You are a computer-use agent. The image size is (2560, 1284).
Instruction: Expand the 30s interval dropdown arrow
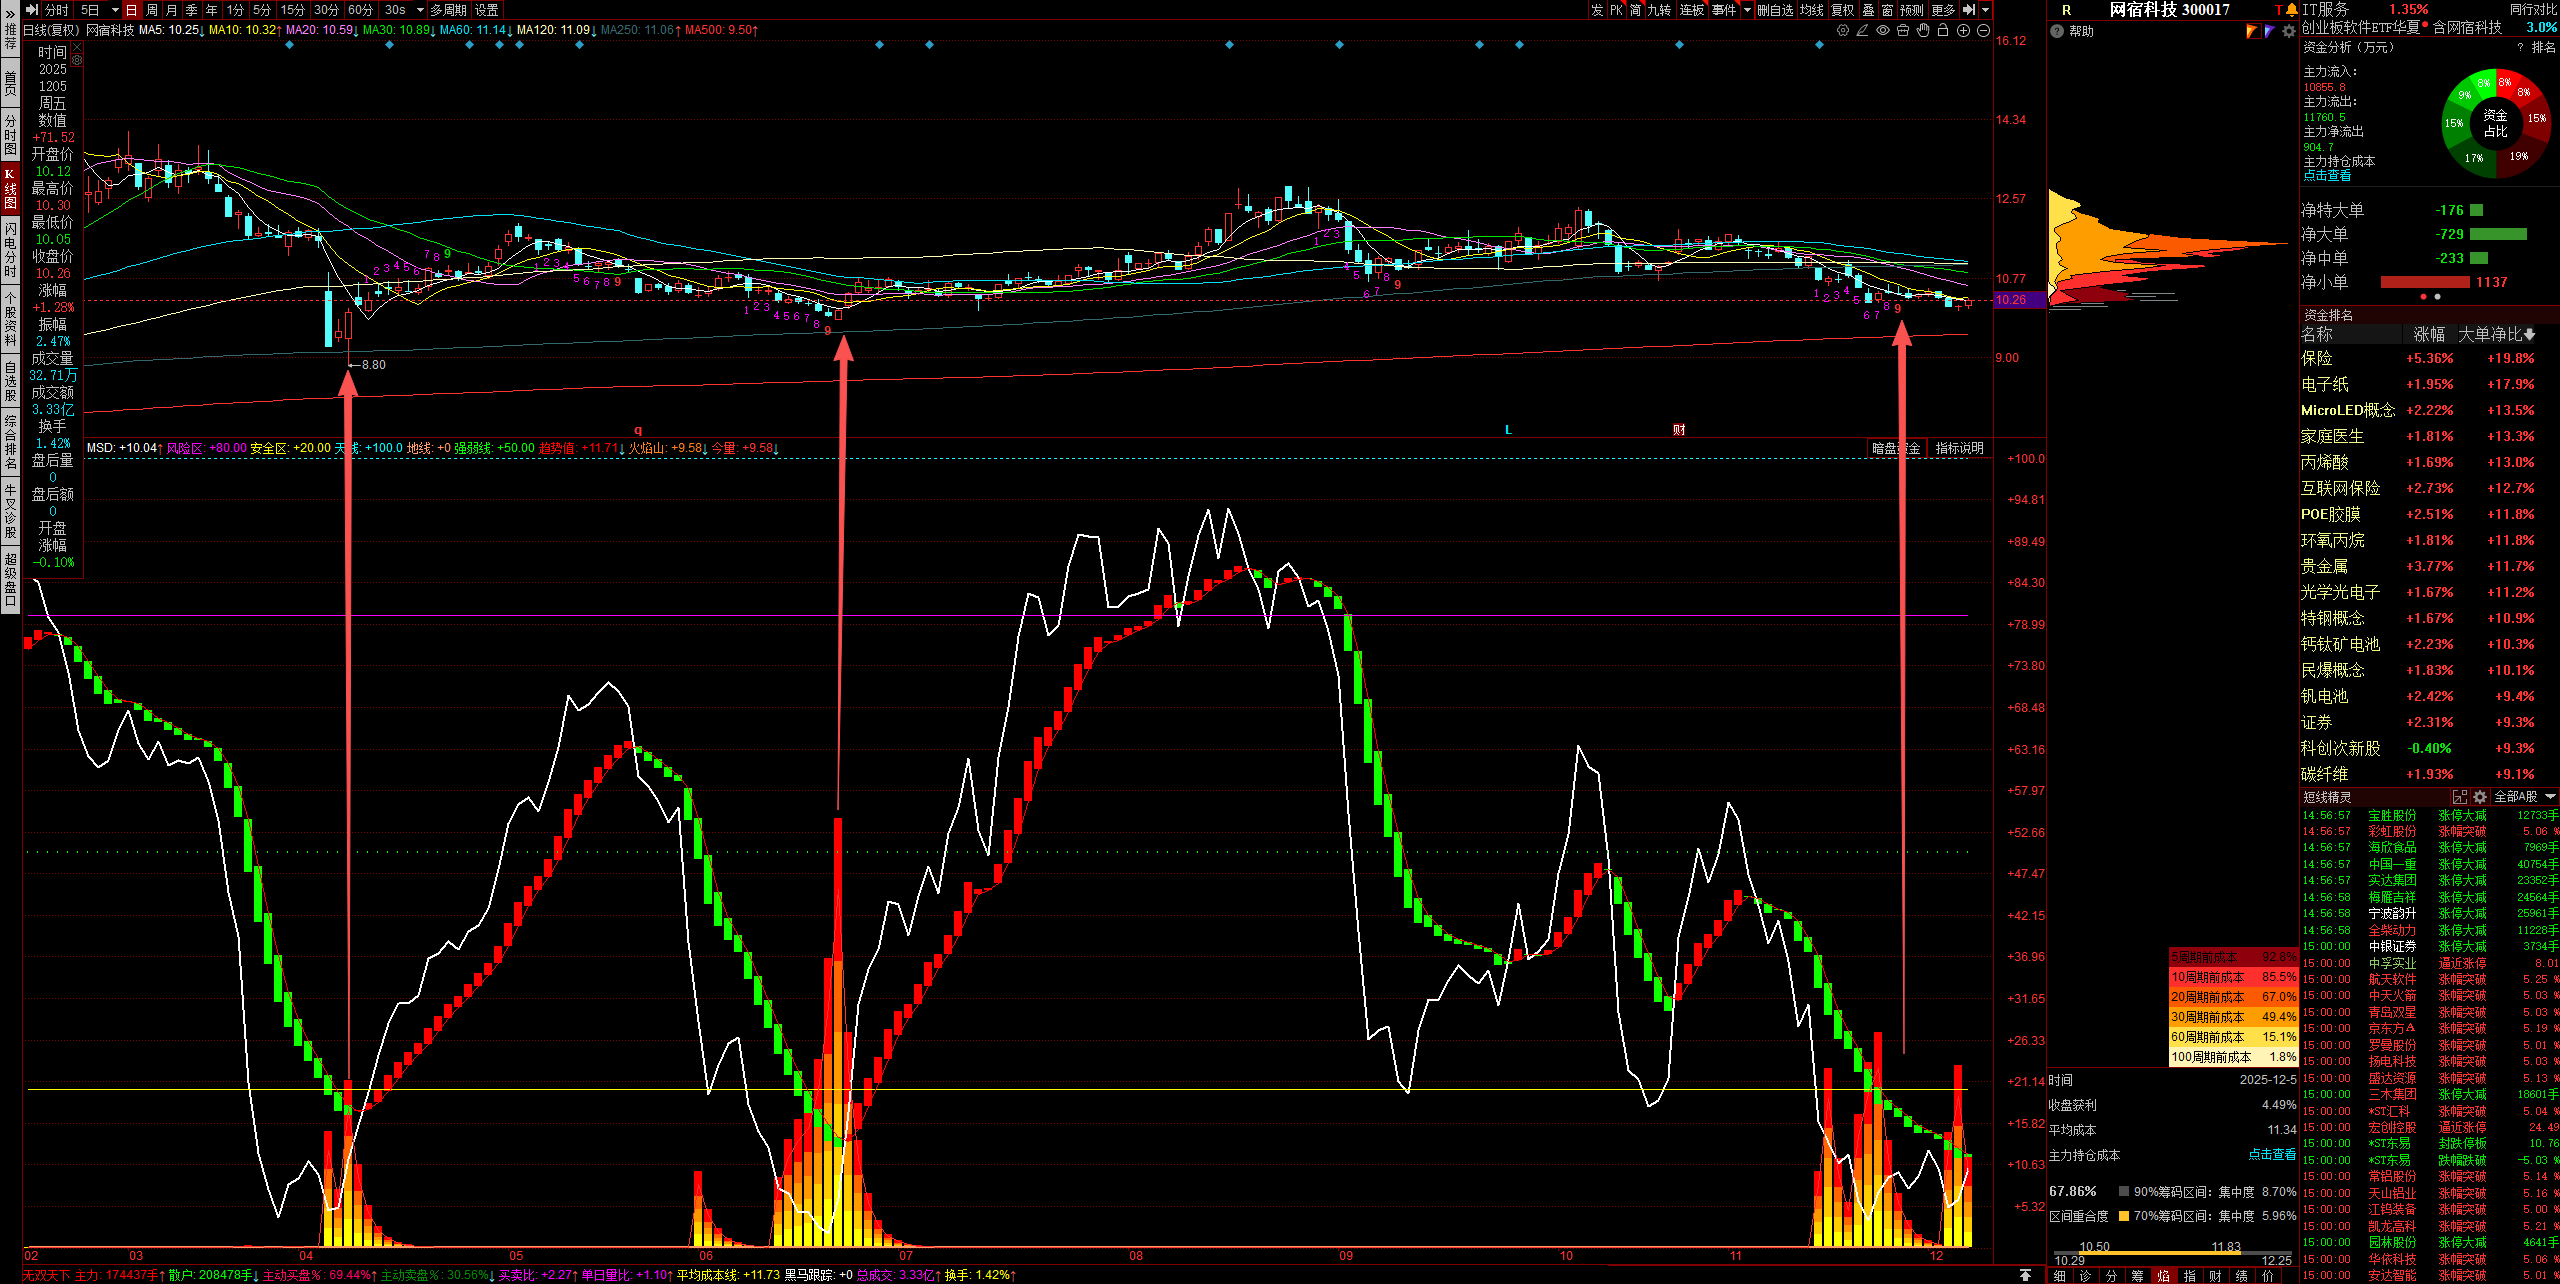coord(420,10)
